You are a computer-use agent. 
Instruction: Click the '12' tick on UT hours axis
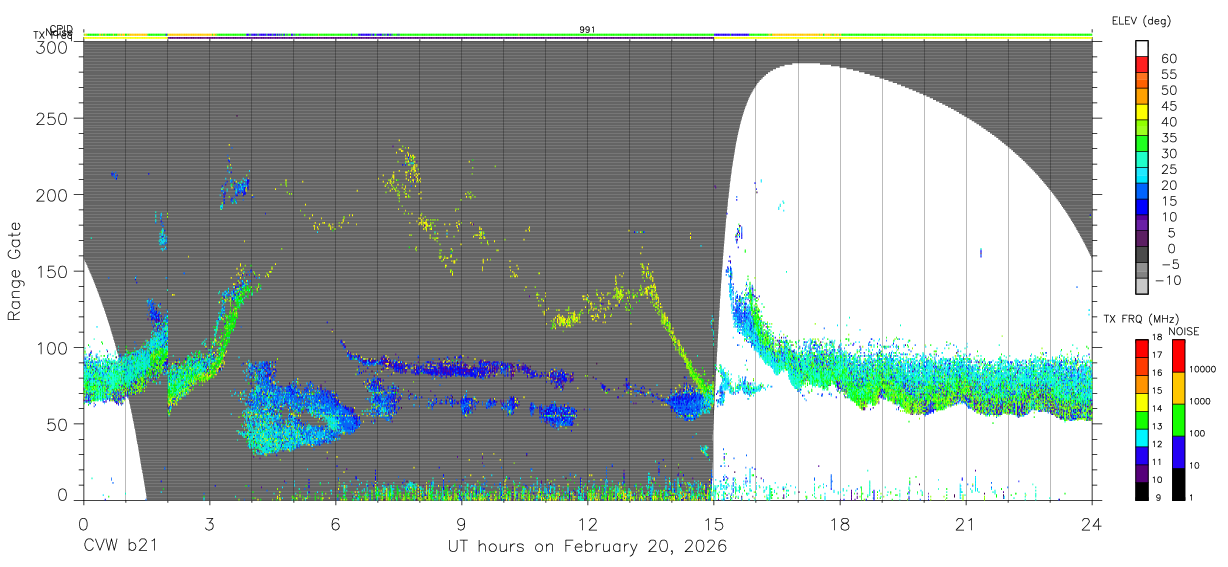point(588,524)
